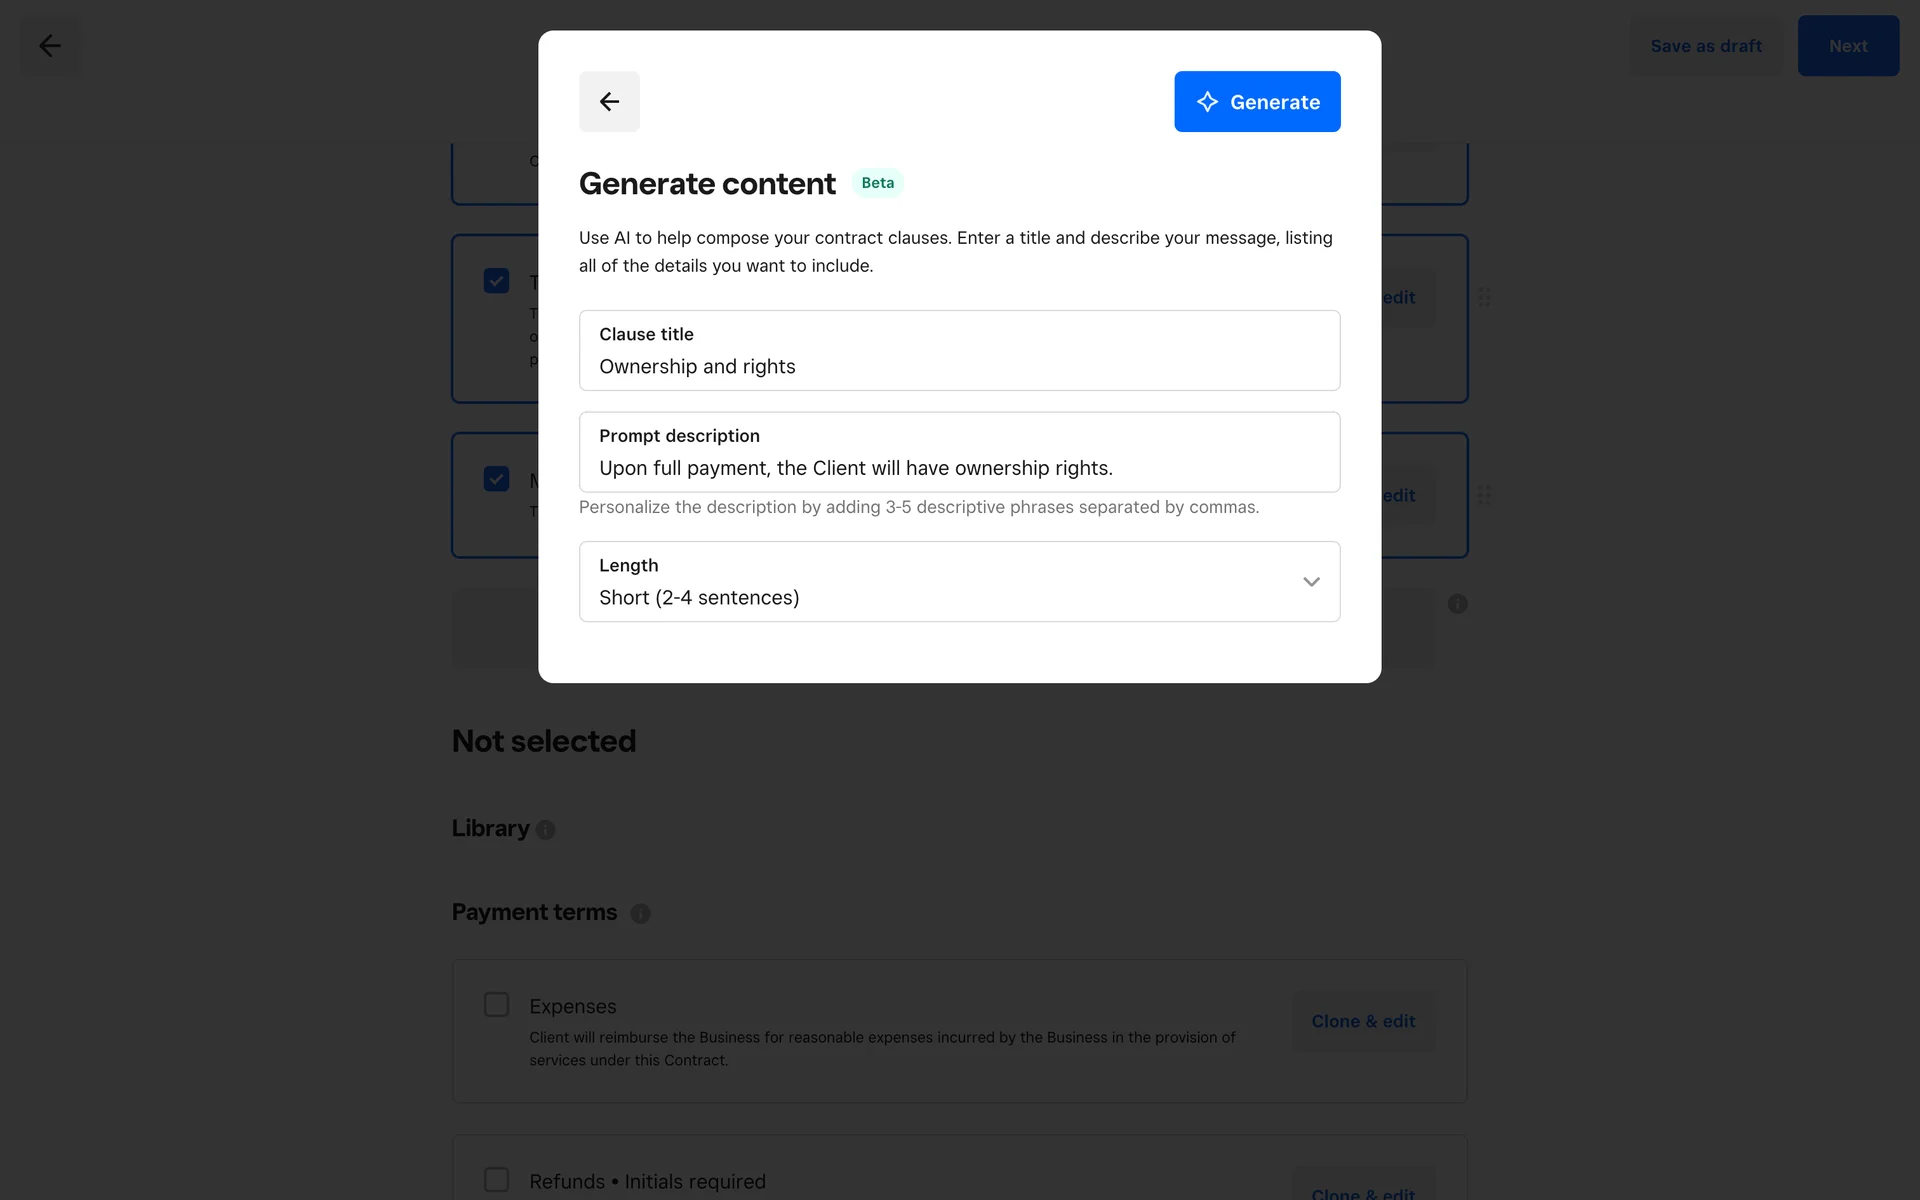Click into the Clause title field

pos(958,366)
